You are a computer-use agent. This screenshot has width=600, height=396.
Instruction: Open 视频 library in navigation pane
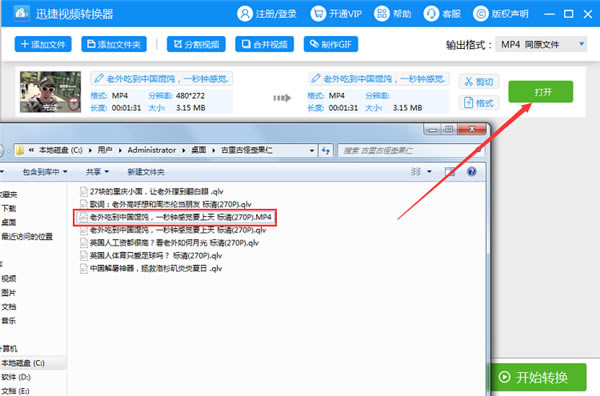pyautogui.click(x=8, y=279)
